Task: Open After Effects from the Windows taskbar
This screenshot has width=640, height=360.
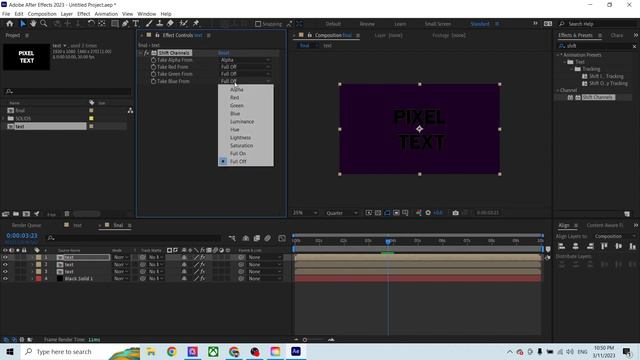Action: coord(296,351)
